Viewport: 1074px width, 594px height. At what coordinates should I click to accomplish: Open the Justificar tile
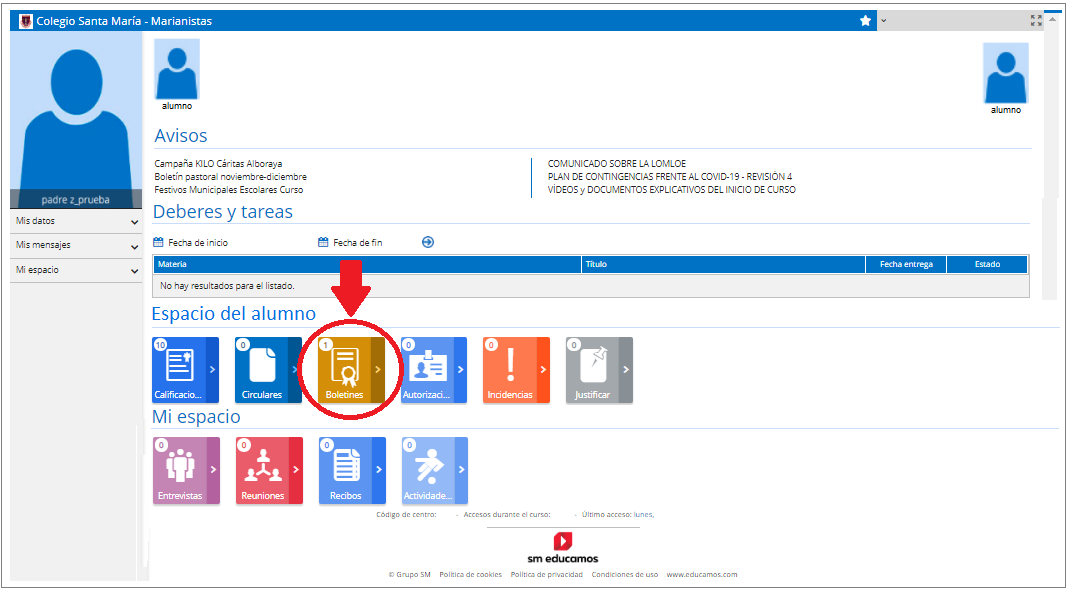(593, 370)
